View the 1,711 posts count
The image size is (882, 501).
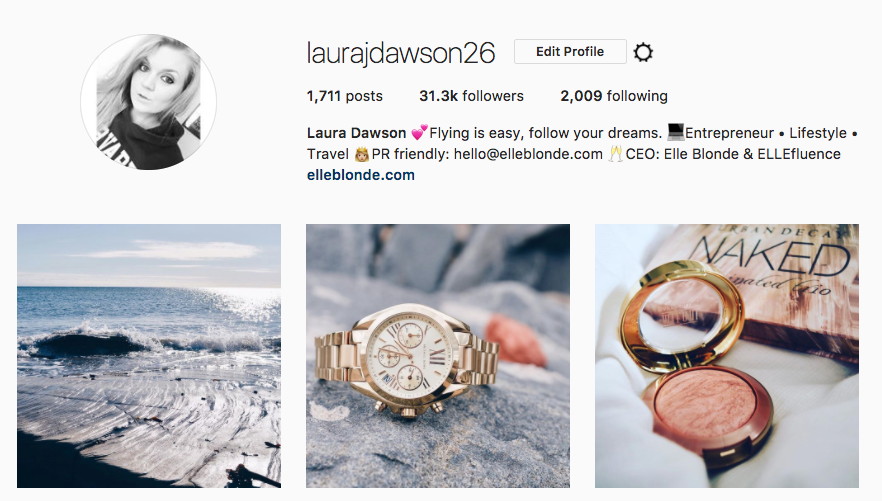pyautogui.click(x=344, y=96)
